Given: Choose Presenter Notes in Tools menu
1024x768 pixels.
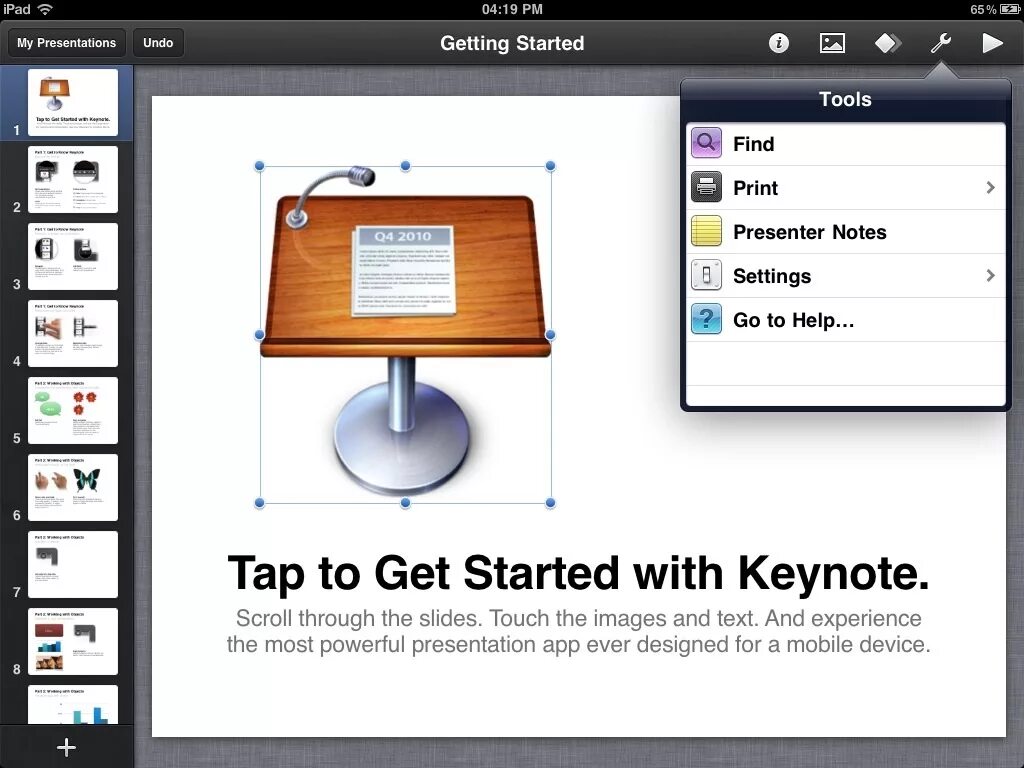Looking at the screenshot, I should coord(845,232).
